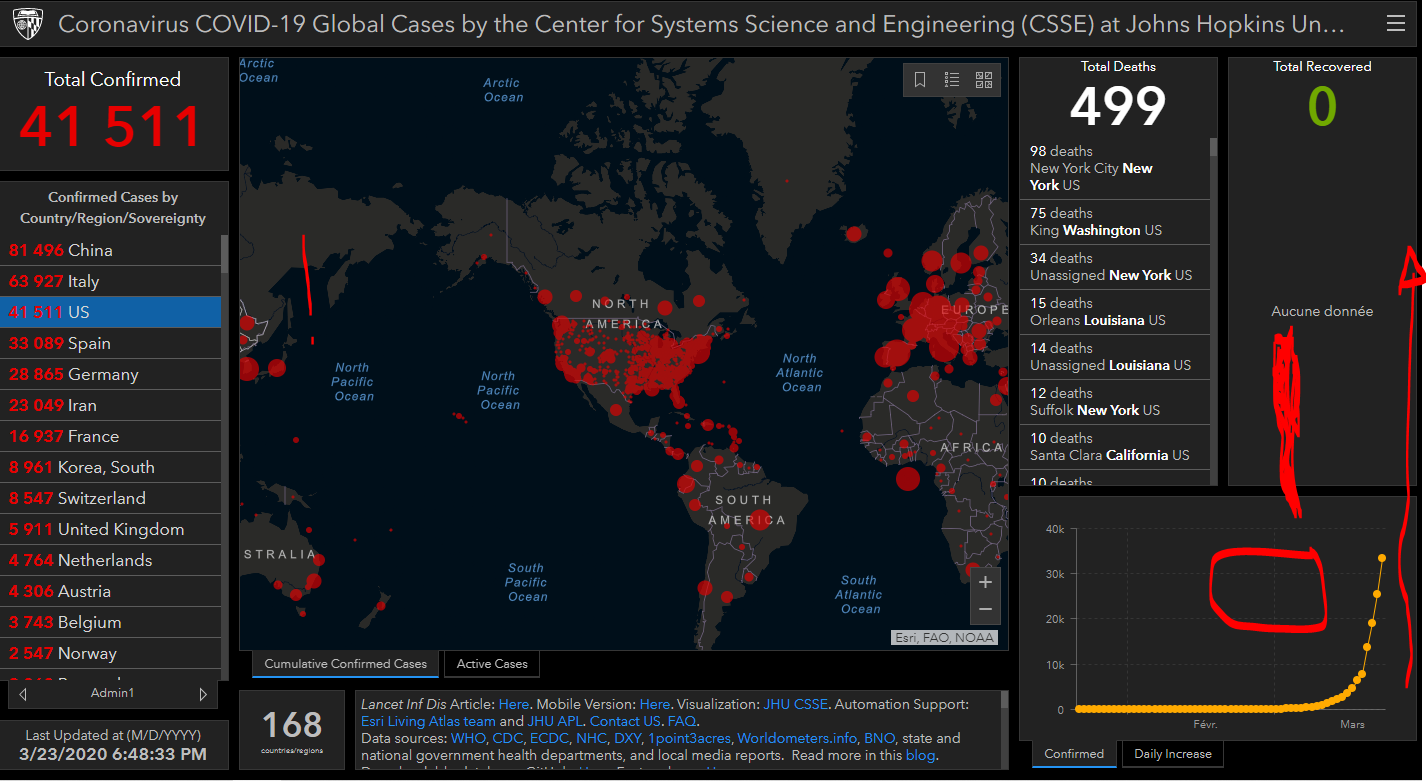Select Norway in the country list
This screenshot has width=1426, height=781.
coord(110,653)
